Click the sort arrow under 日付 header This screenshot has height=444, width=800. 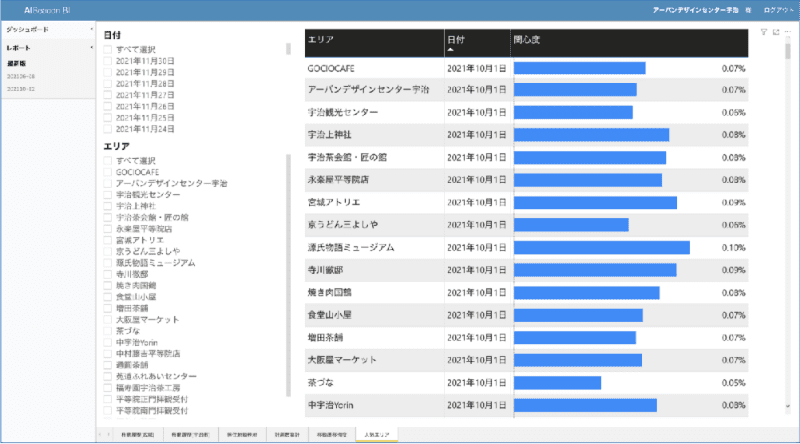pyautogui.click(x=450, y=48)
